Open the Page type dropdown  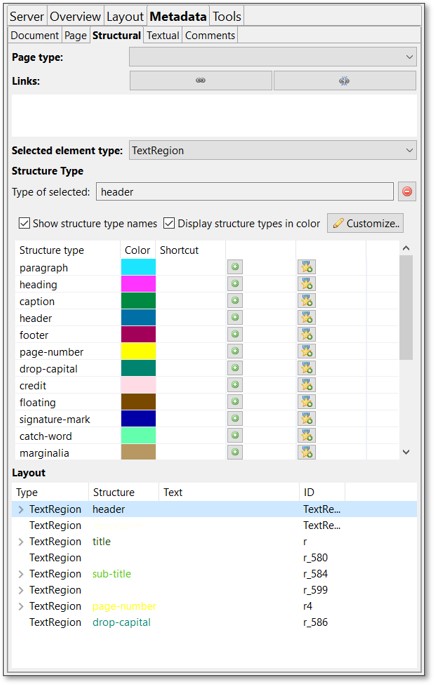tap(273, 57)
